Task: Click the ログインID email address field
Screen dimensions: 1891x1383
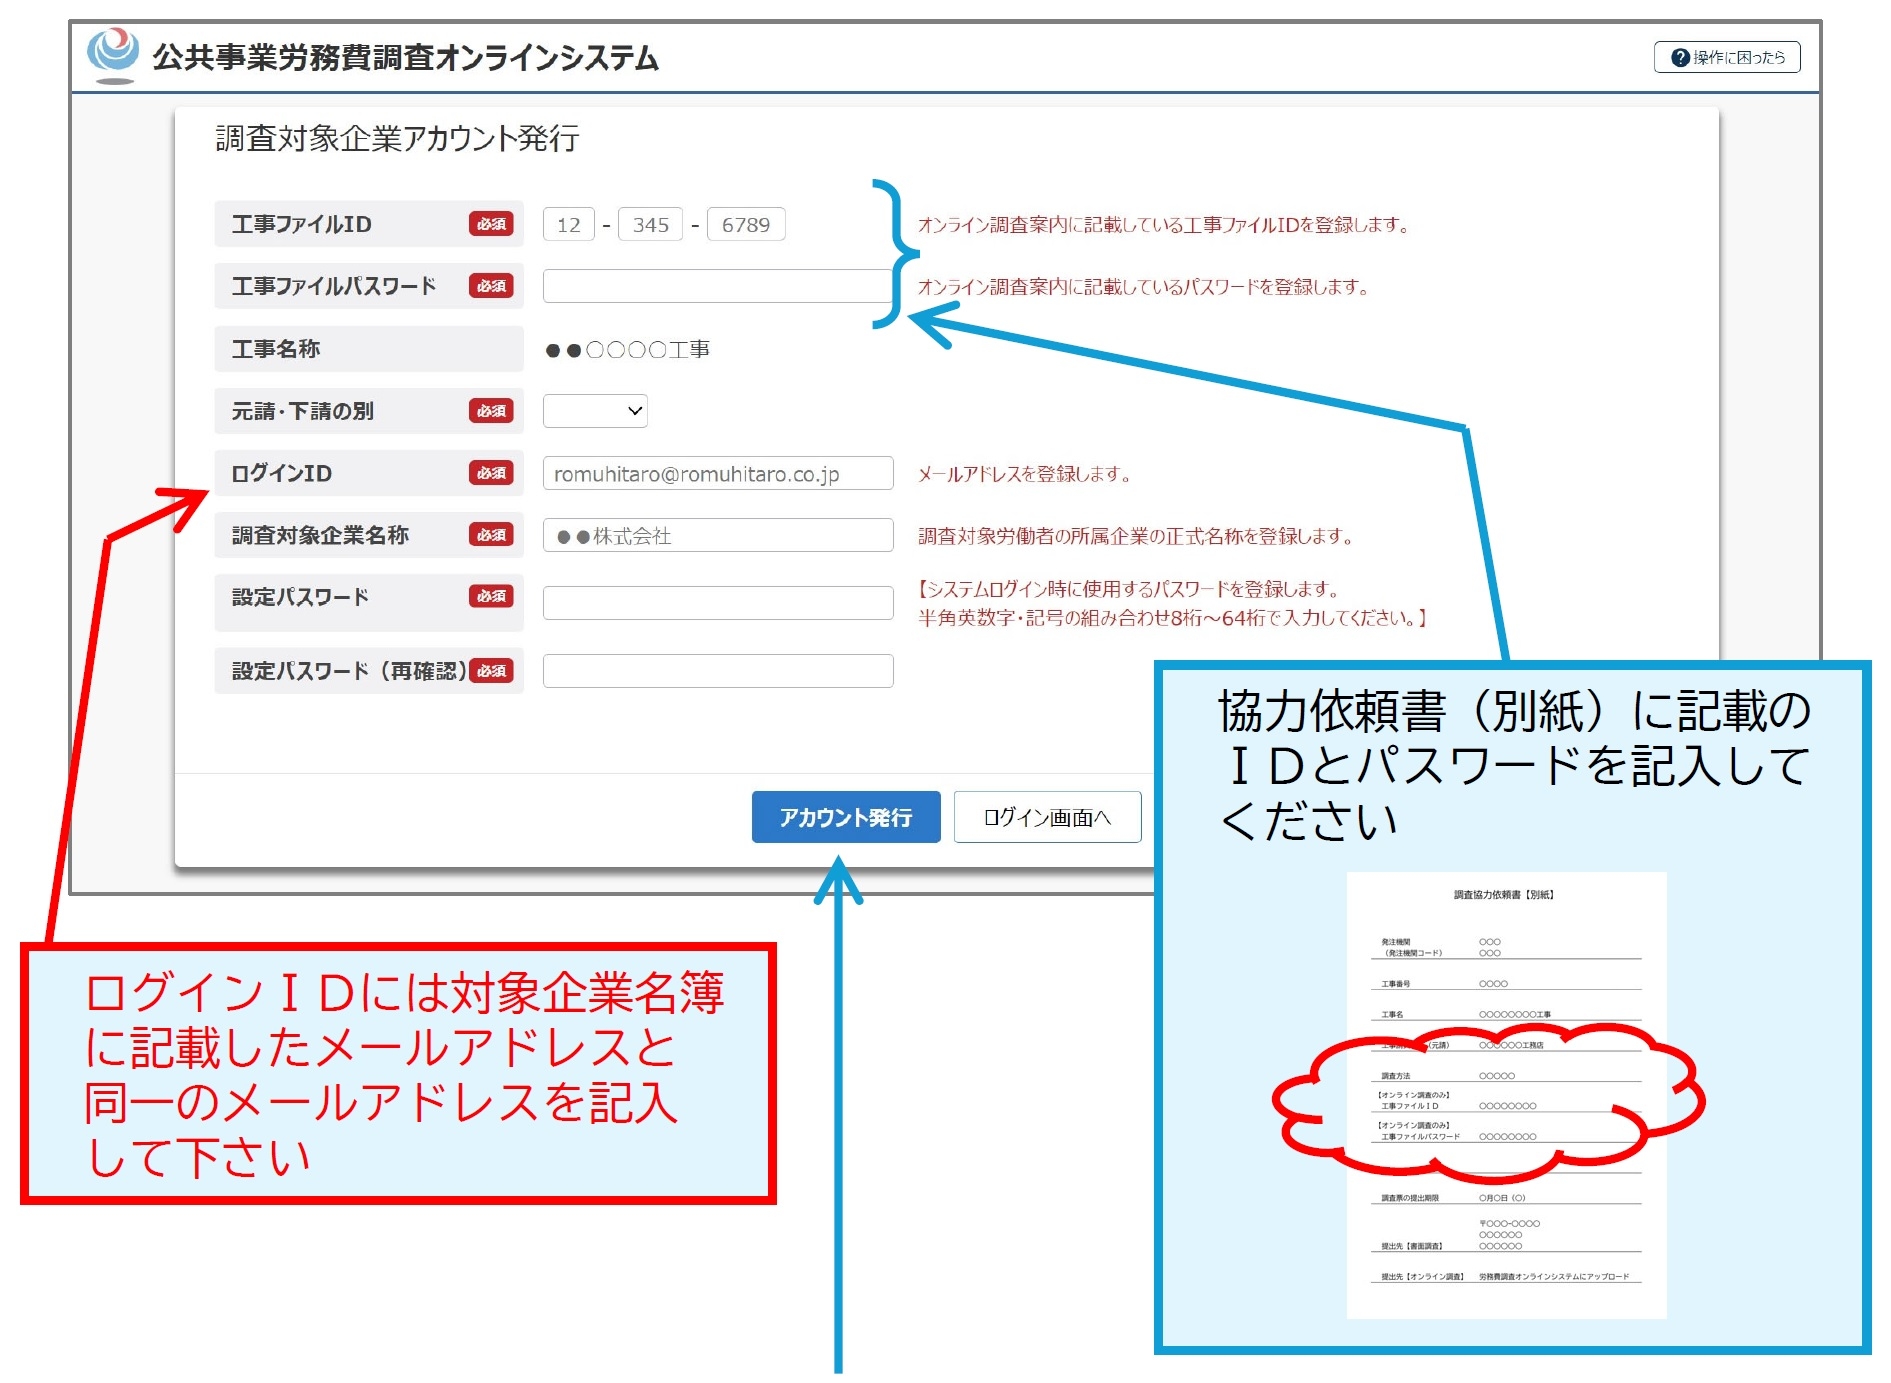Action: tap(717, 474)
